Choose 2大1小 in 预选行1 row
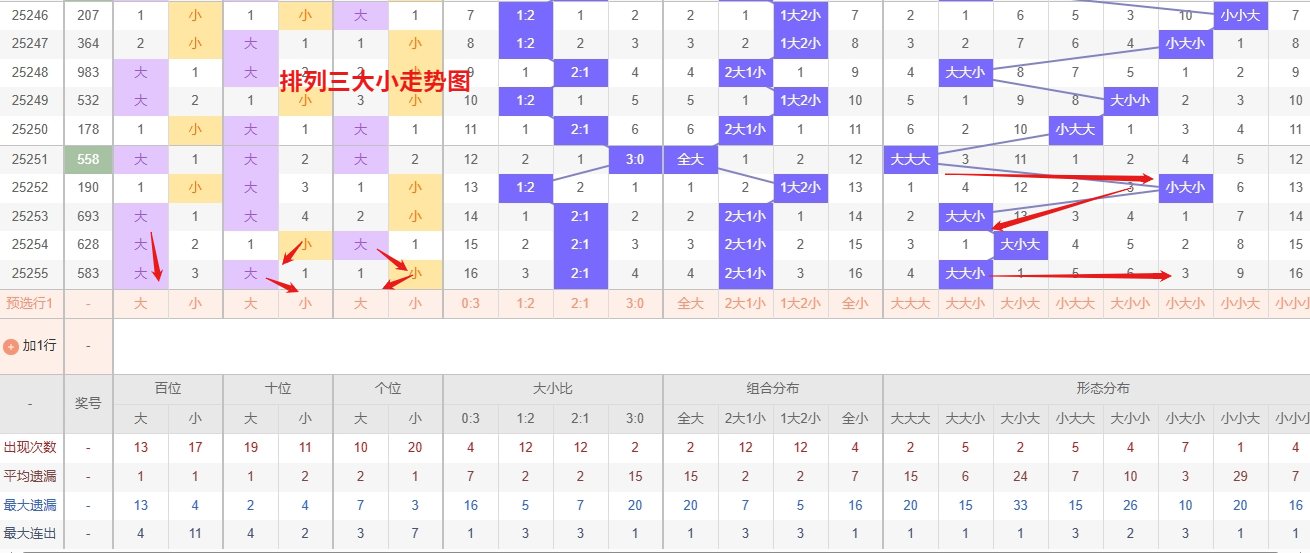 pos(745,303)
